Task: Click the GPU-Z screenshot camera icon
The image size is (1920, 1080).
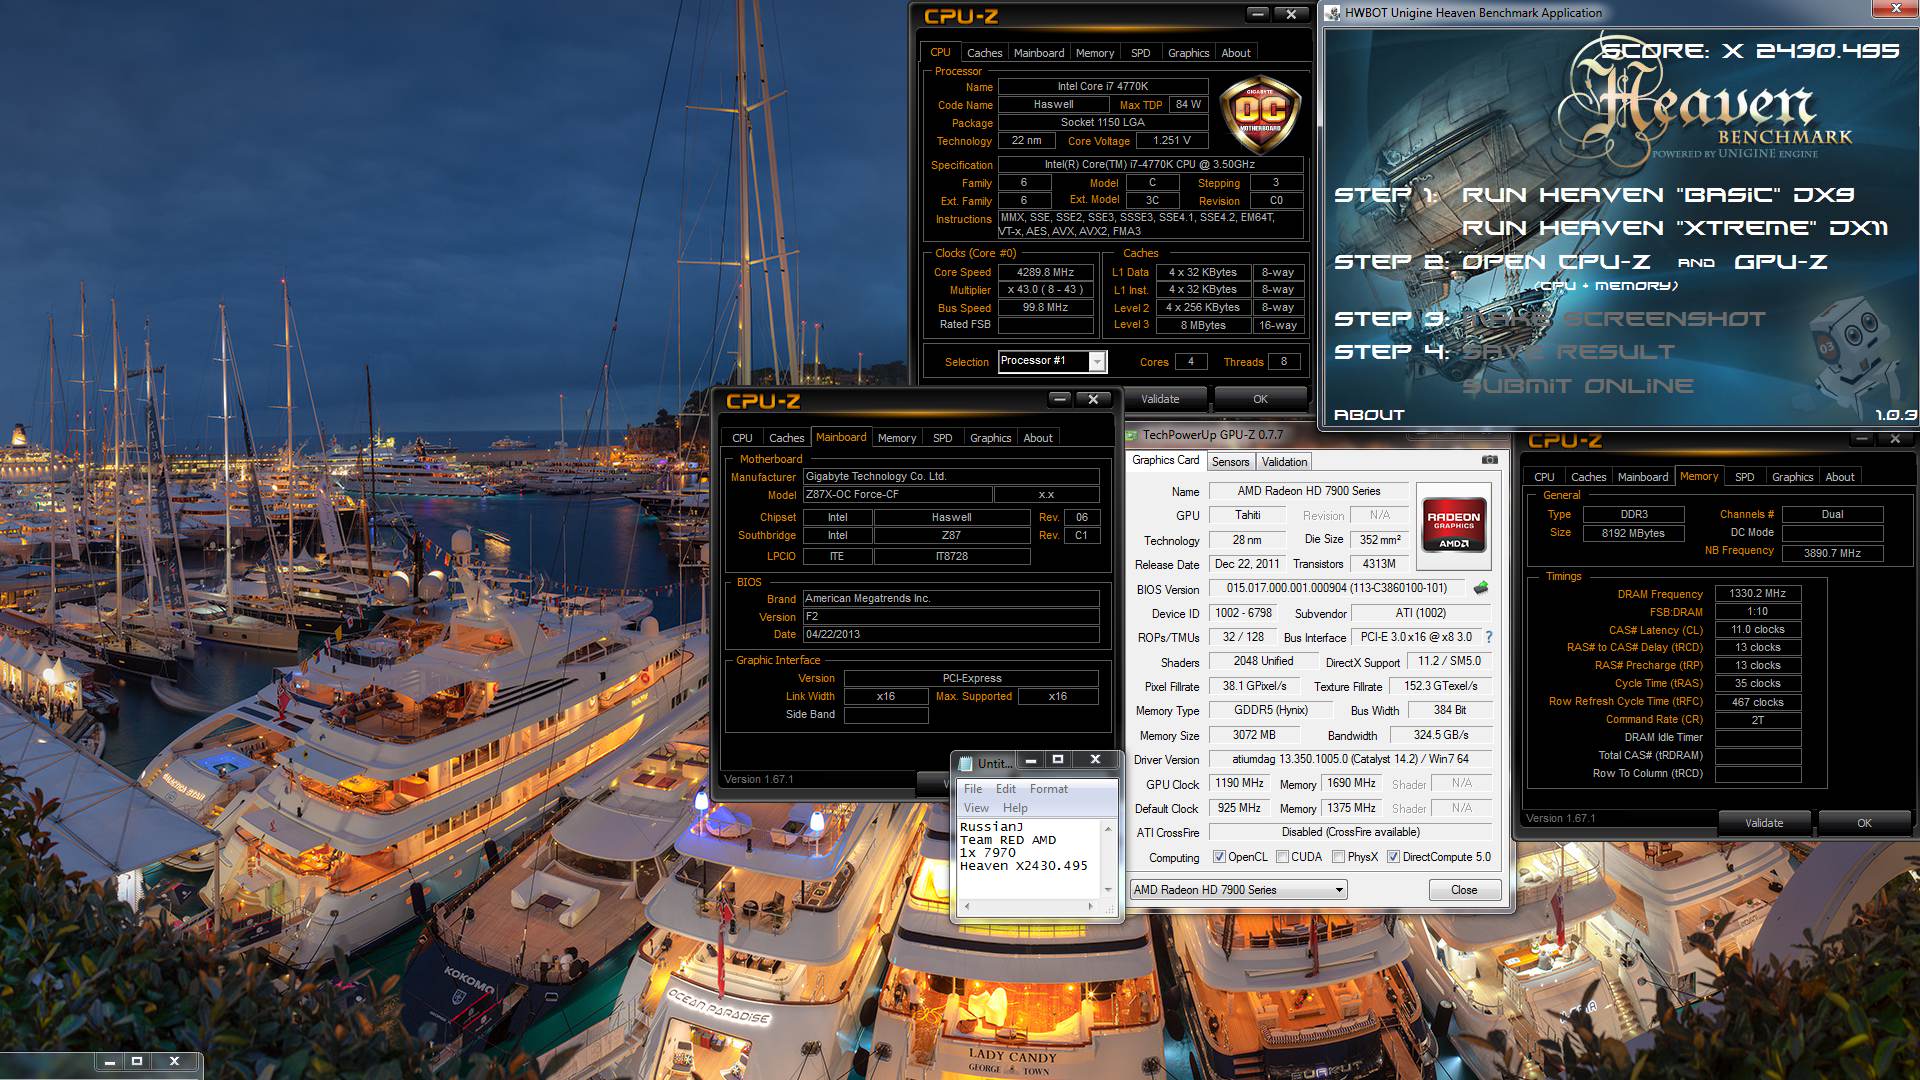Action: point(1489,460)
